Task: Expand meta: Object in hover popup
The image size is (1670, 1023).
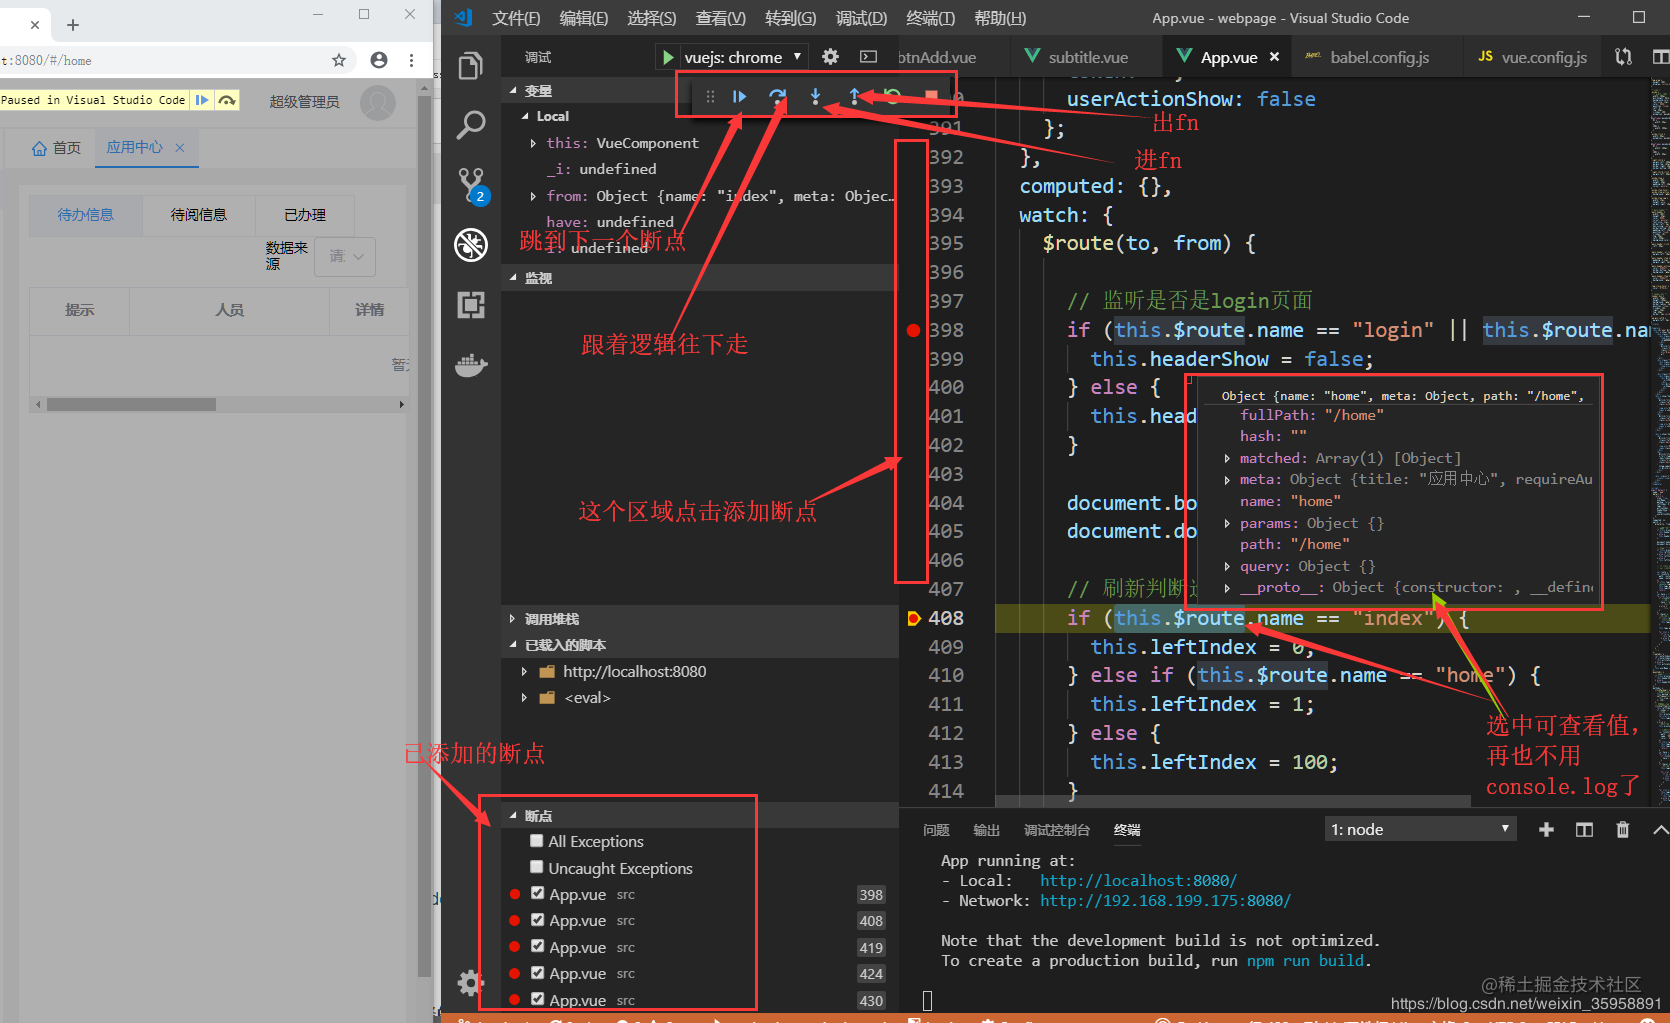Action: [x=1227, y=480]
